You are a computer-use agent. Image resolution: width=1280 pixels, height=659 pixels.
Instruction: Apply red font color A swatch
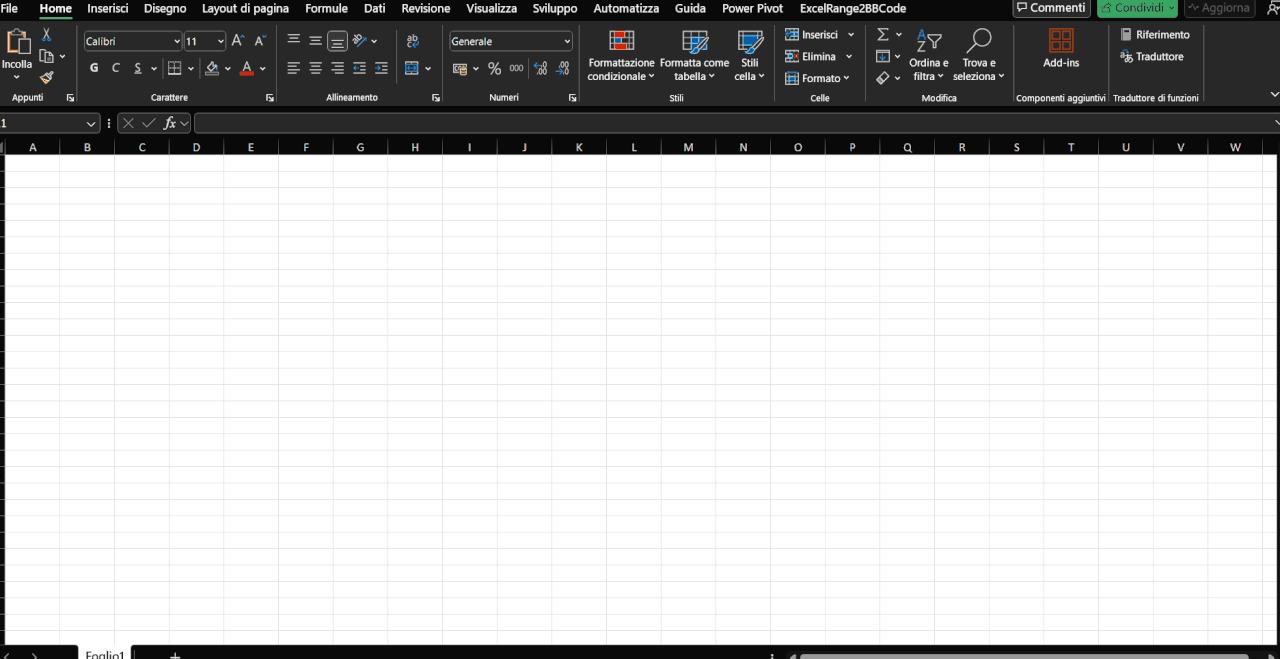pyautogui.click(x=246, y=68)
